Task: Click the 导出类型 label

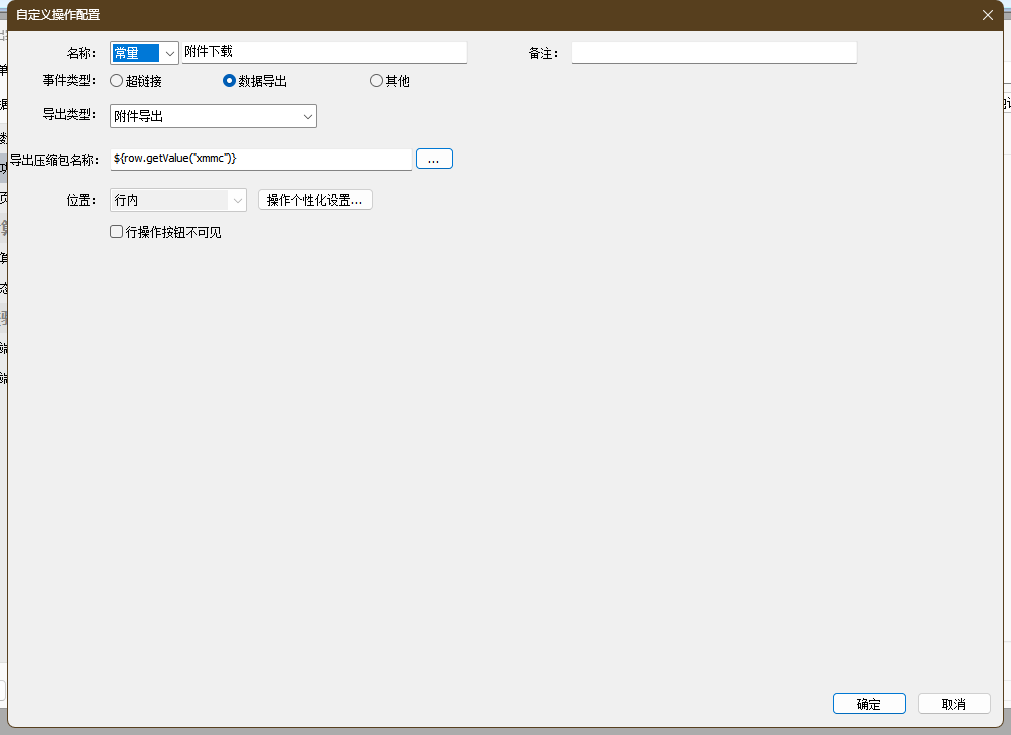Action: (69, 116)
